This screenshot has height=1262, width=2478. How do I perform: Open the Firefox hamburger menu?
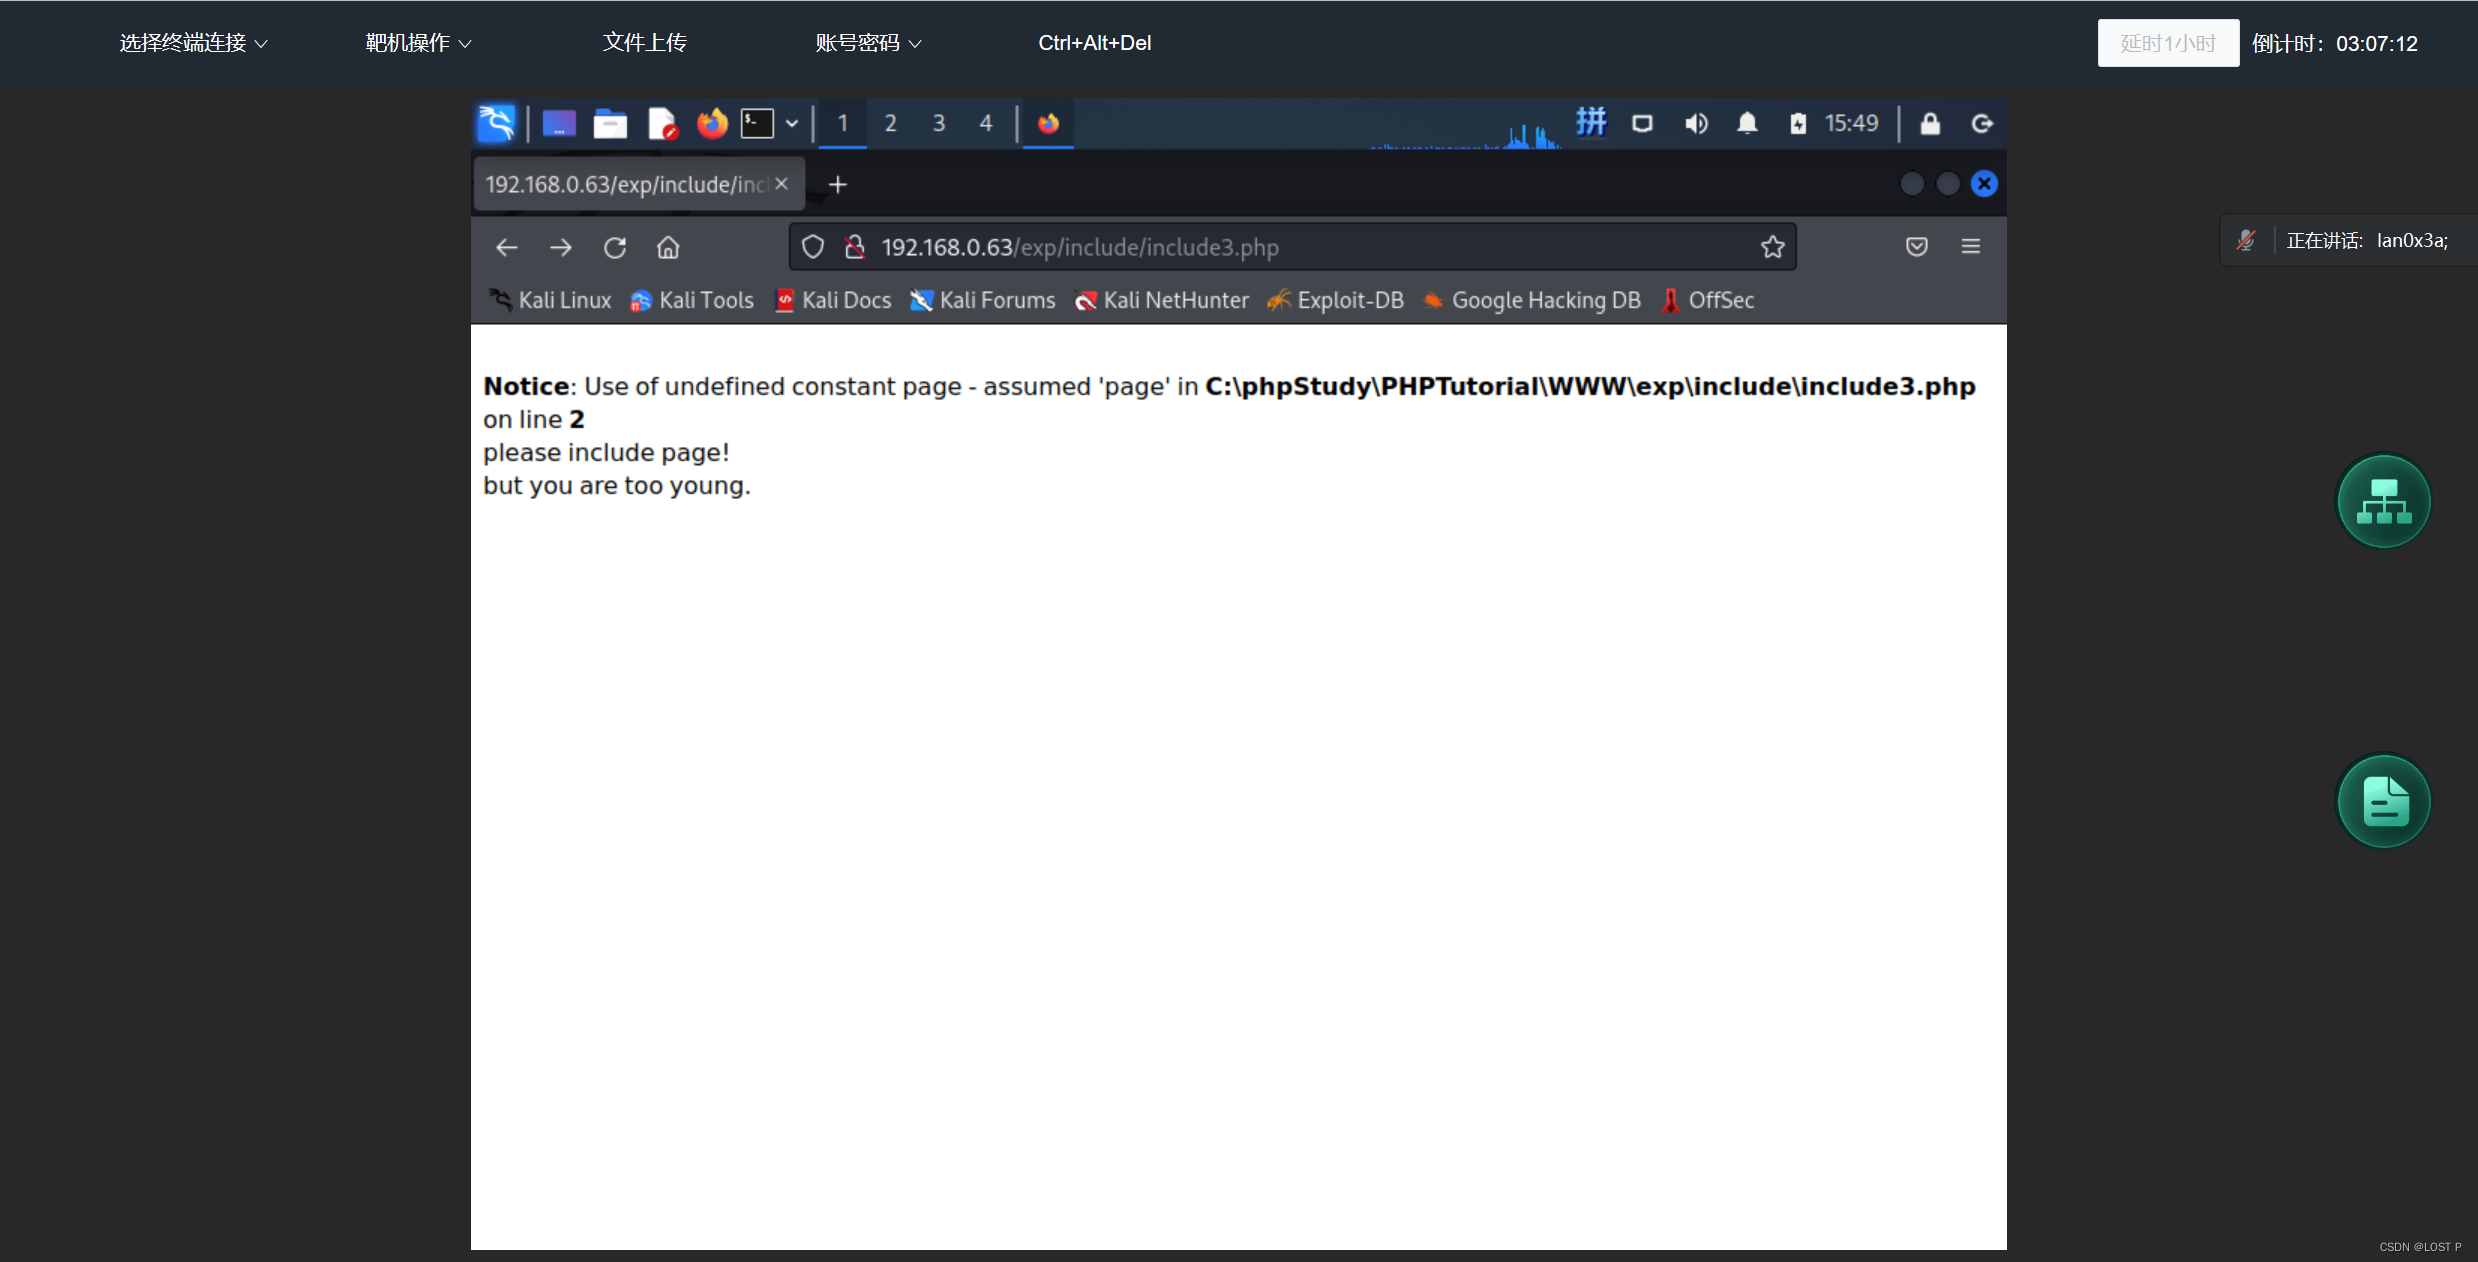[x=1971, y=247]
